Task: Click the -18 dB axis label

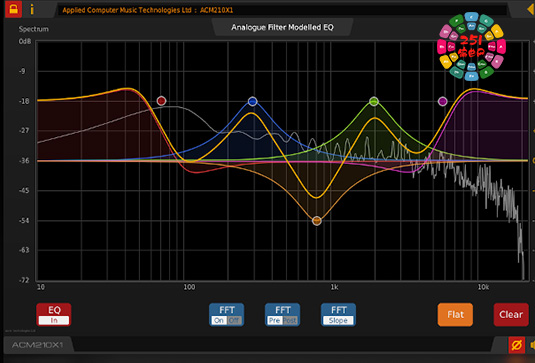Action: click(24, 101)
